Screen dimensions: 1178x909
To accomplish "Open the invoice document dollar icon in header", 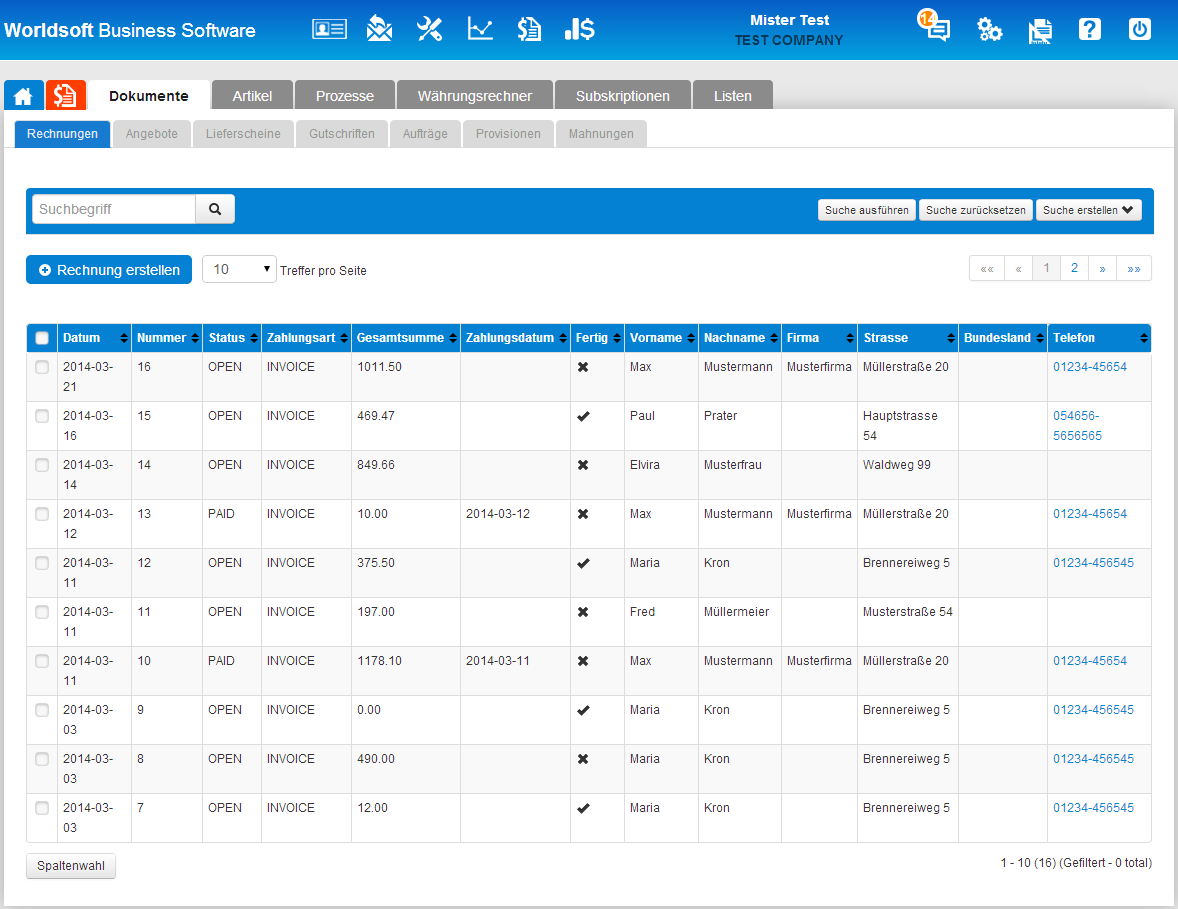I will click(x=530, y=29).
